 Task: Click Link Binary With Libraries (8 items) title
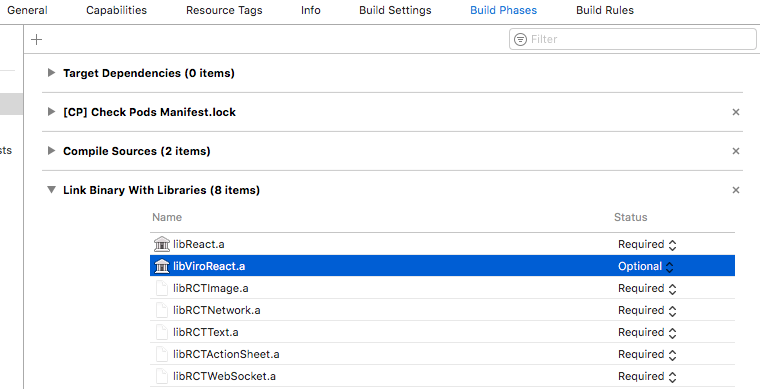[x=161, y=190]
